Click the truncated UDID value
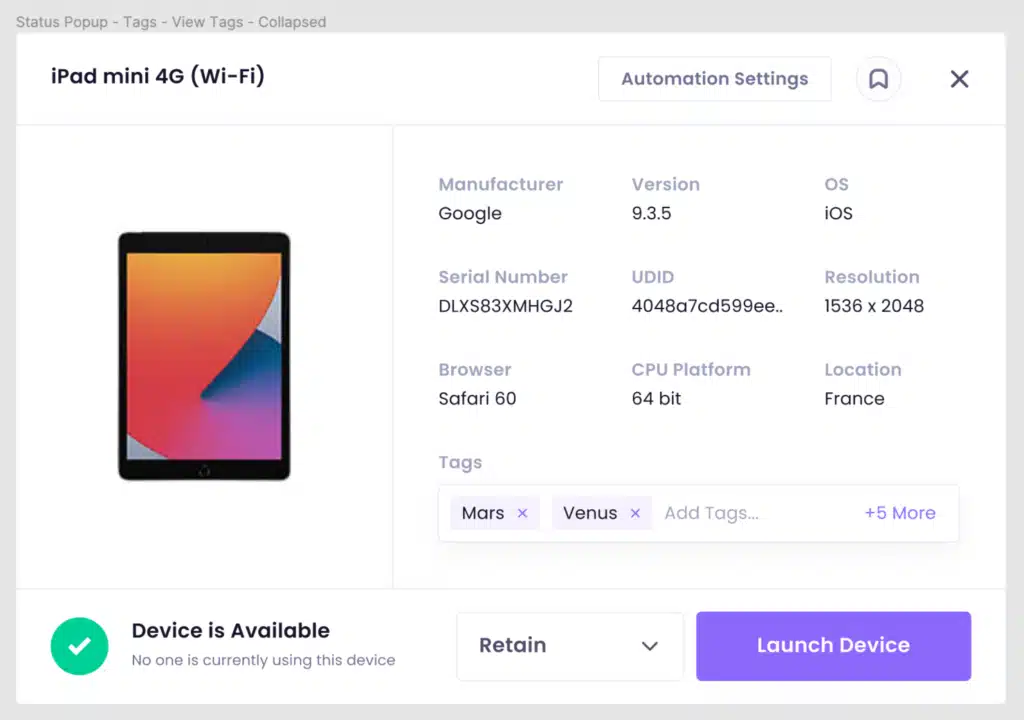Screen dimensions: 1024x720 (707, 306)
